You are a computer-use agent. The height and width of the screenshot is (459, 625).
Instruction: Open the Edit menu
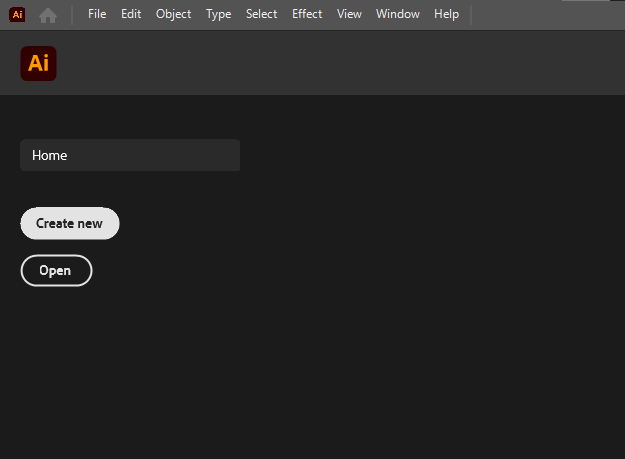(x=131, y=14)
